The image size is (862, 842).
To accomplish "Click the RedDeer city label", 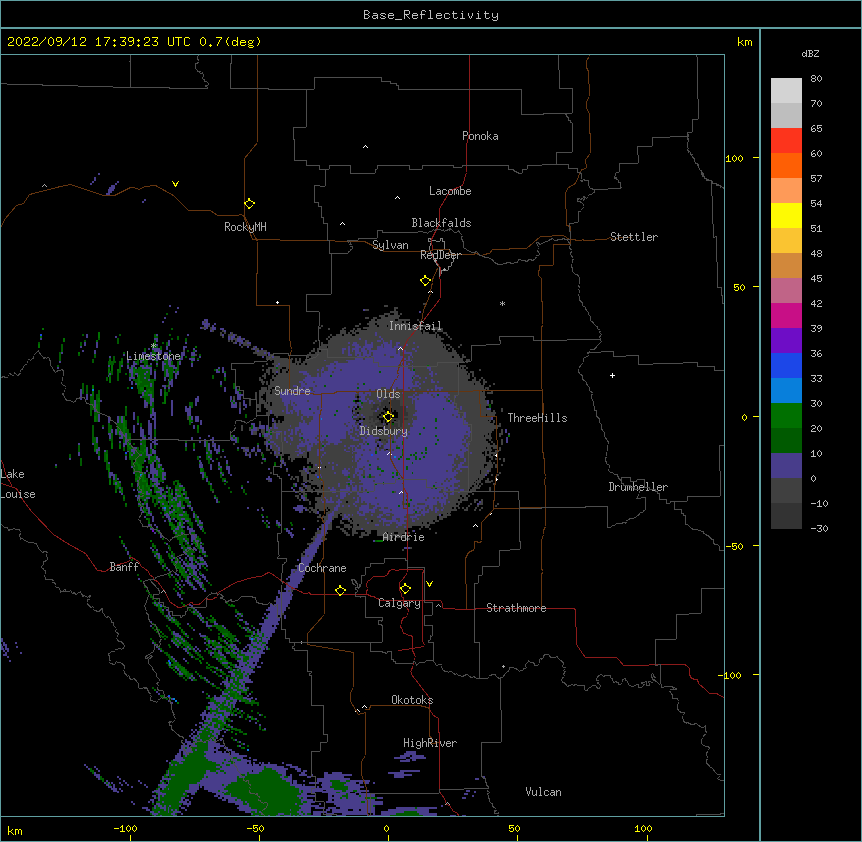I will click(440, 255).
